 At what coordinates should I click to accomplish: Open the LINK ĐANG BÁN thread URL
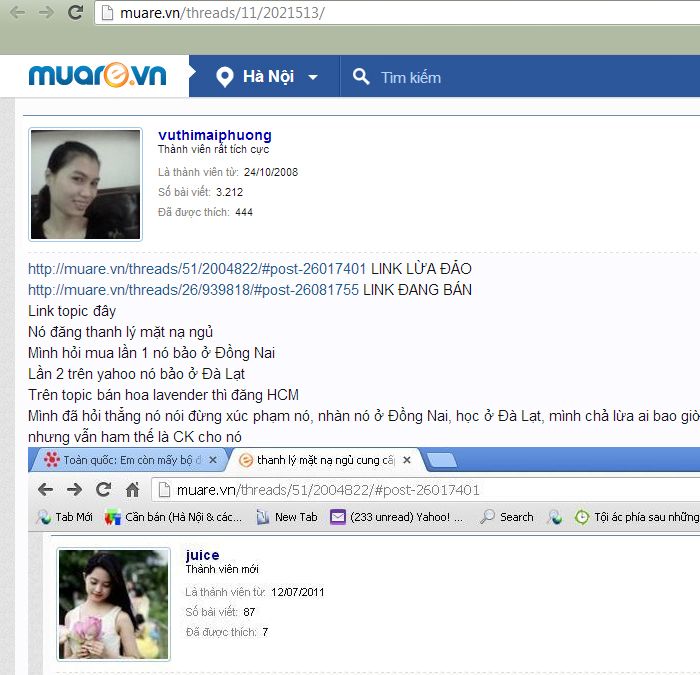[x=193, y=290]
